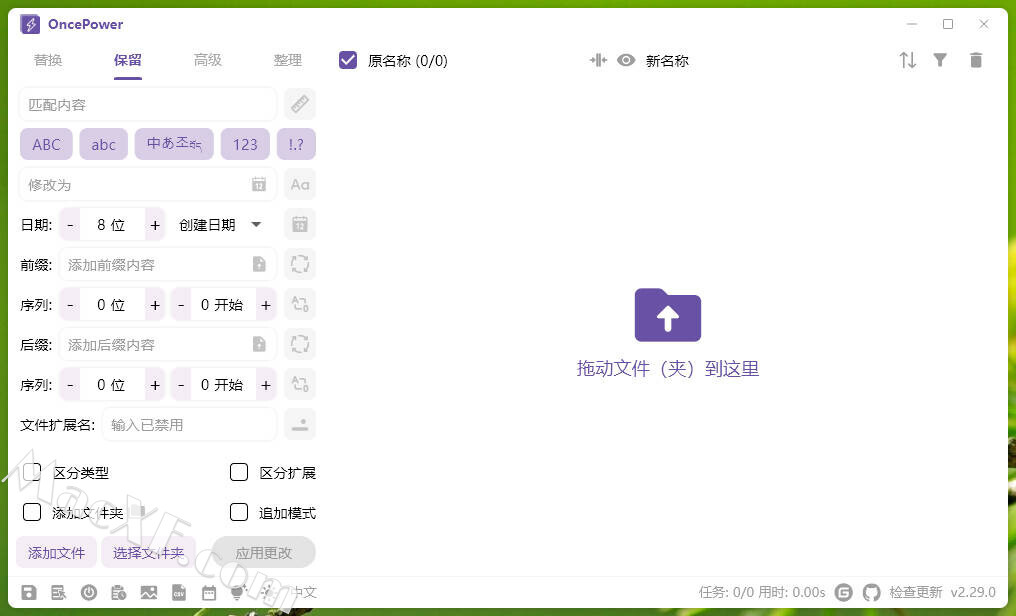Image resolution: width=1016 pixels, height=616 pixels.
Task: Toggle the eye preview icon near 新名称
Action: 626,60
